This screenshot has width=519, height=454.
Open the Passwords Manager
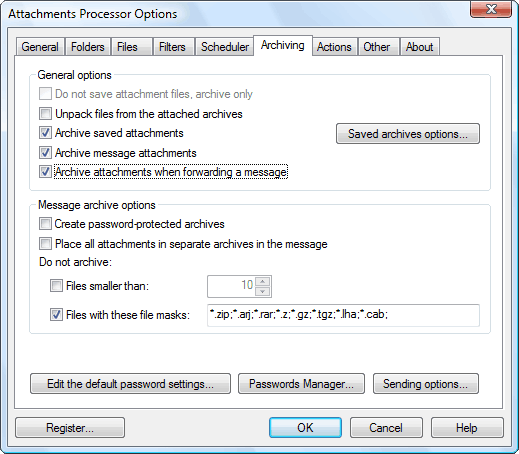(301, 384)
